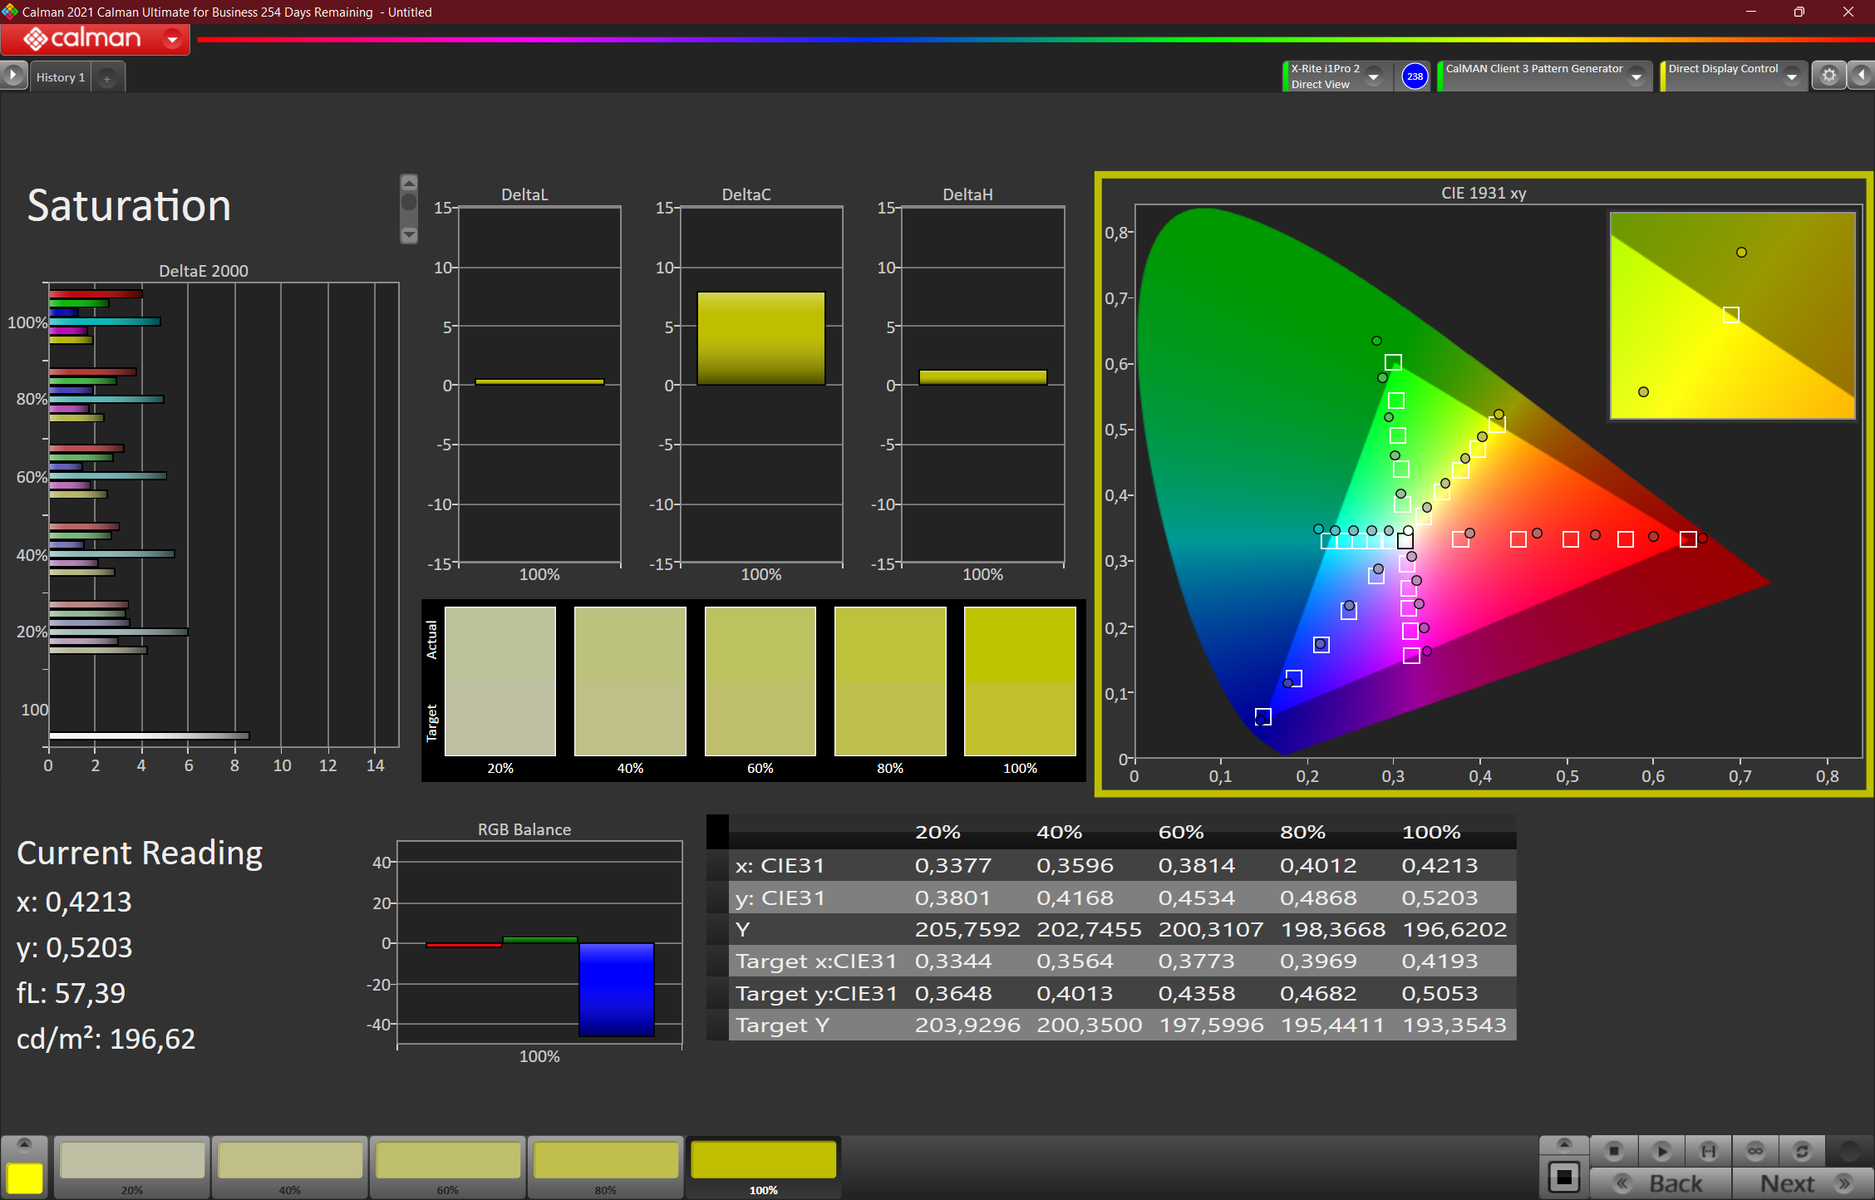
Task: Click the bracketed single-read icon
Action: tap(1708, 1151)
